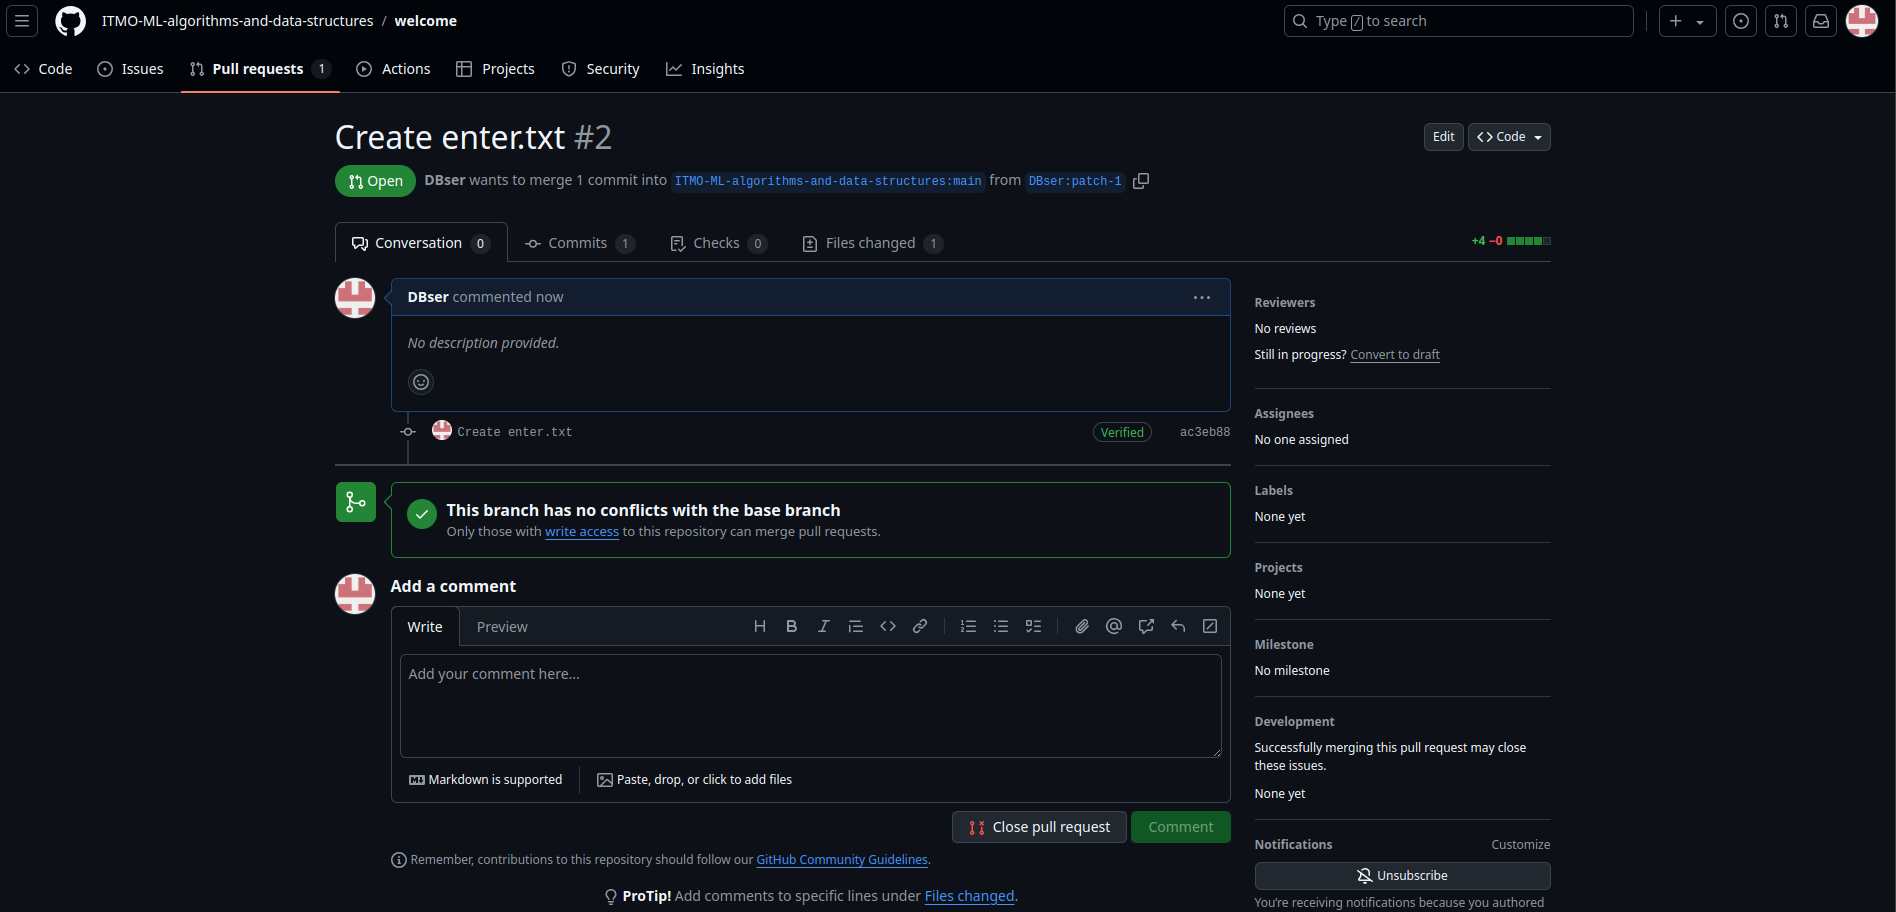Viewport: 1896px width, 912px height.
Task: Insert a quote block in the comment
Action: [x=856, y=626]
